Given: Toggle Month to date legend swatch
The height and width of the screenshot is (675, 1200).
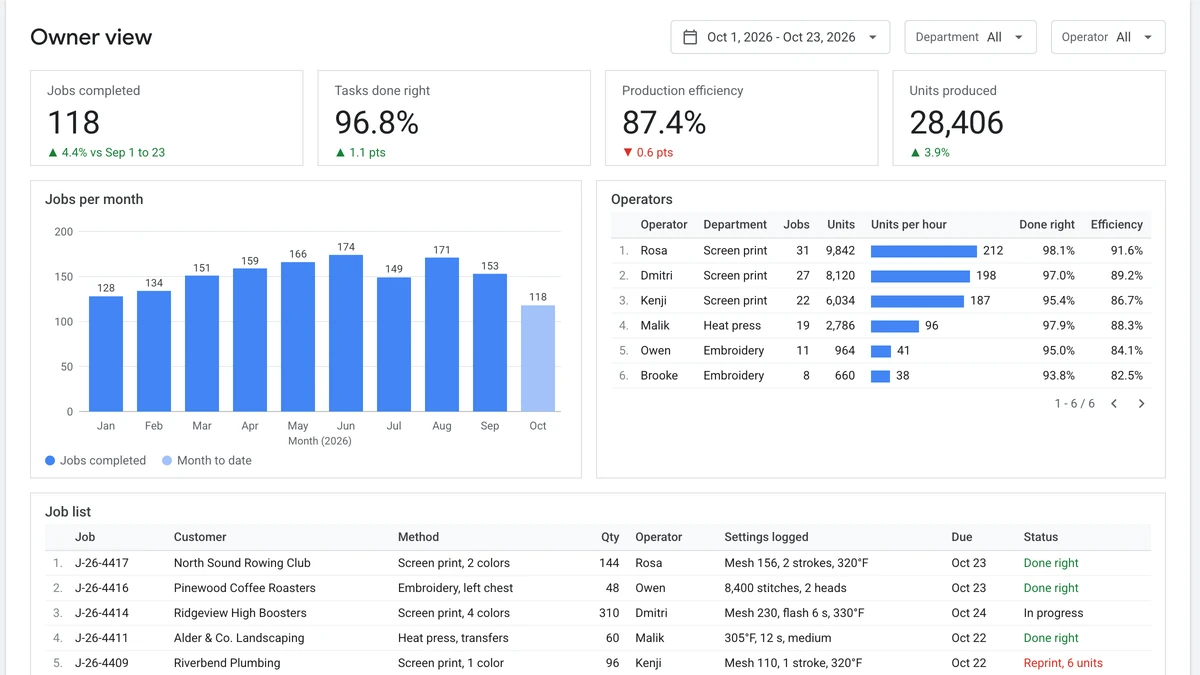Looking at the screenshot, I should point(167,461).
